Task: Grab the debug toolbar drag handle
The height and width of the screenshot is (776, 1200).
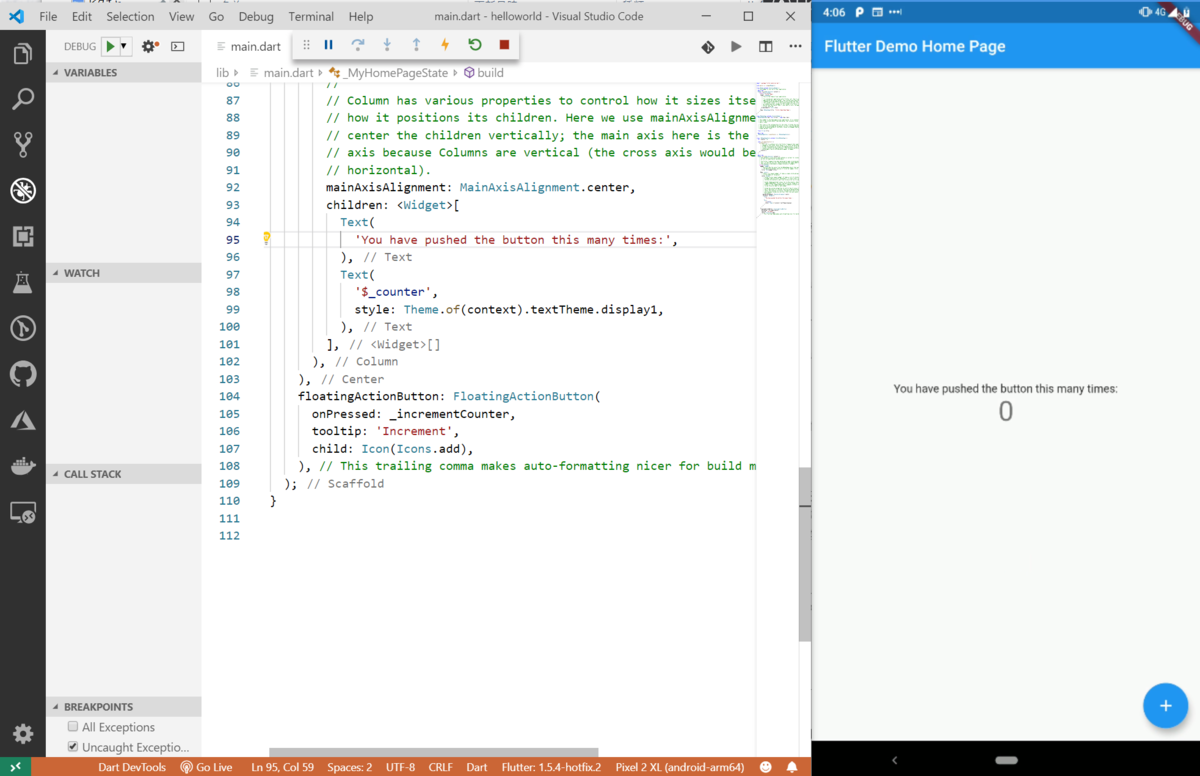Action: point(306,45)
